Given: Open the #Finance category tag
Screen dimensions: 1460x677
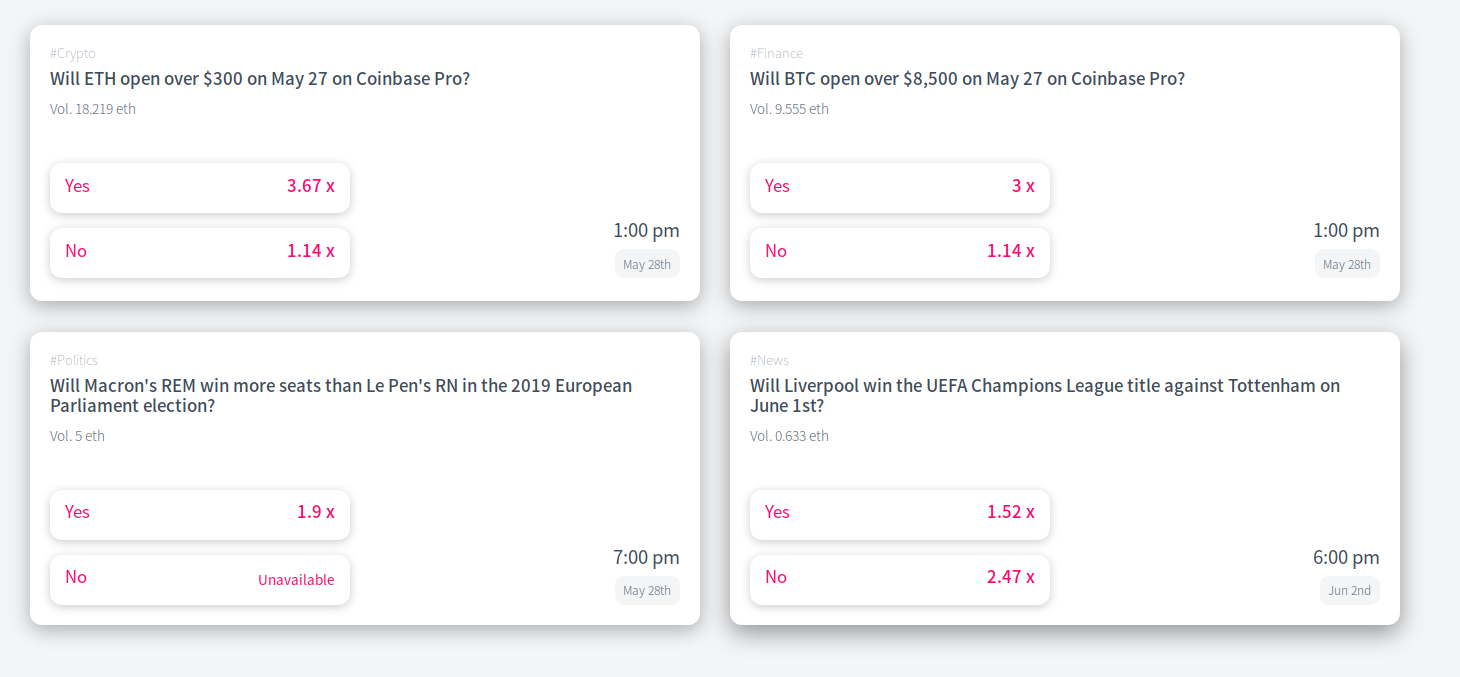Looking at the screenshot, I should [776, 53].
